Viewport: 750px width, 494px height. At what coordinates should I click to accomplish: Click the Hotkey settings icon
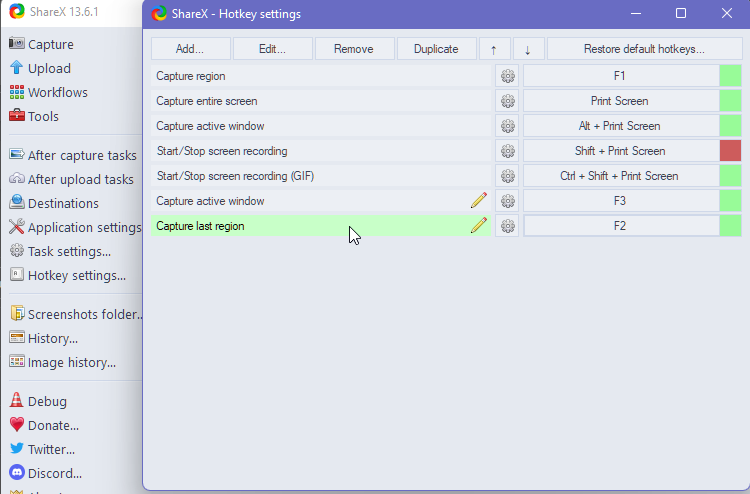pyautogui.click(x=17, y=274)
